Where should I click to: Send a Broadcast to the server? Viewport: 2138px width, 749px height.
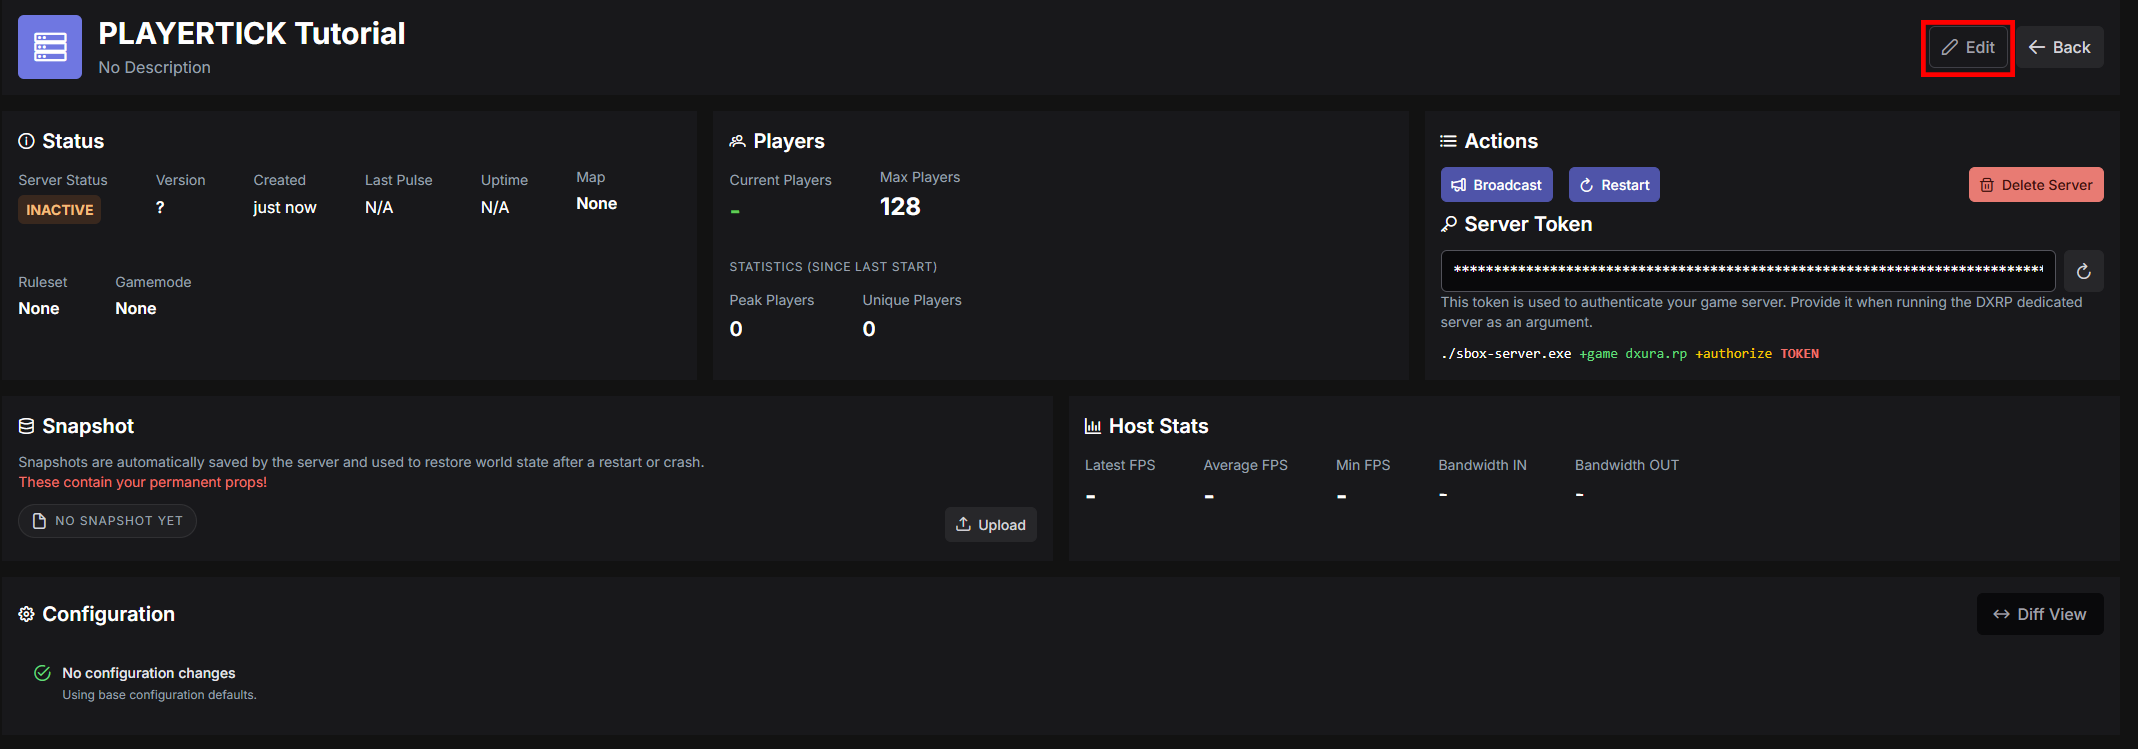click(1496, 184)
